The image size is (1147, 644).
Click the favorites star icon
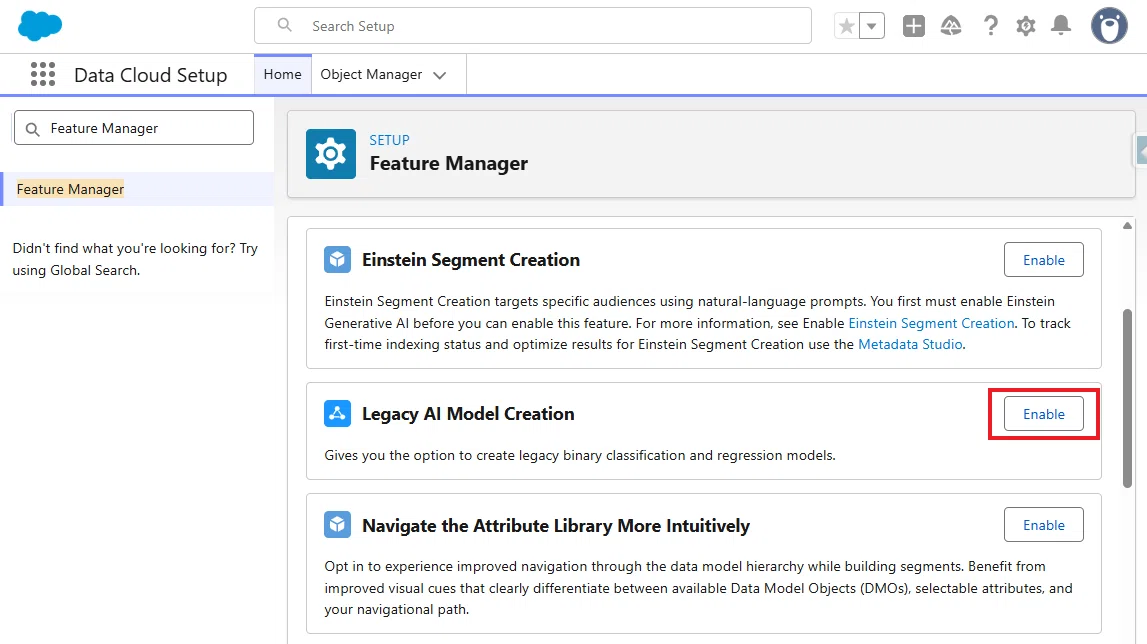(x=846, y=26)
